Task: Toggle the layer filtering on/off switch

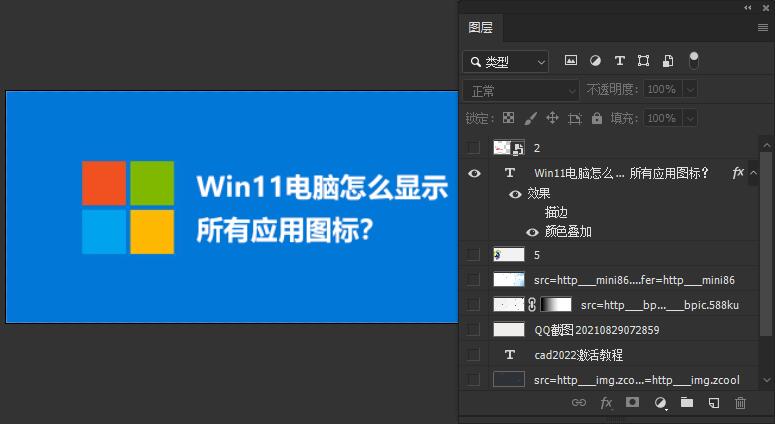Action: [x=694, y=60]
